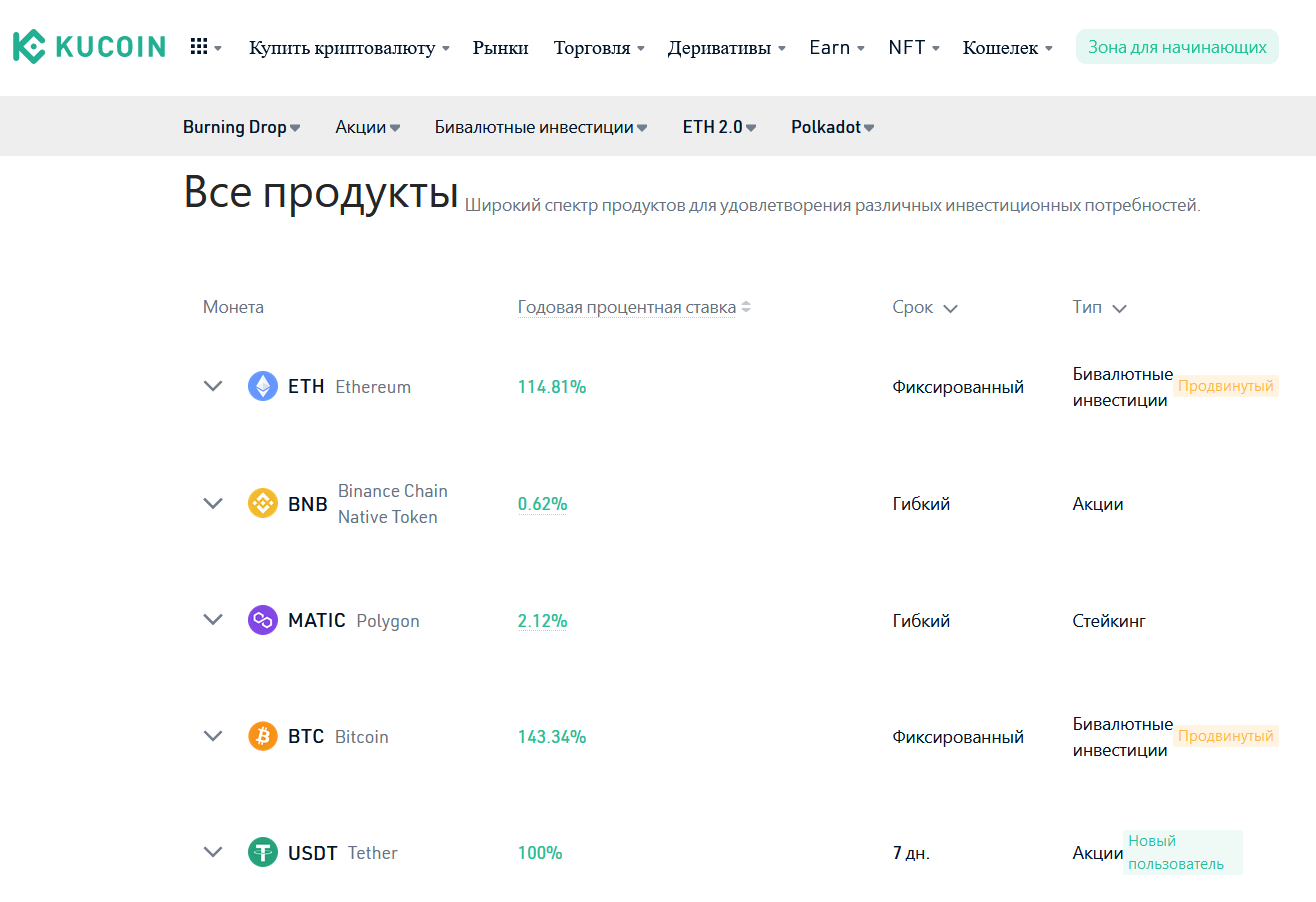Click the Продвинутый tag in ETH row
The width and height of the screenshot is (1316, 902).
pos(1226,386)
